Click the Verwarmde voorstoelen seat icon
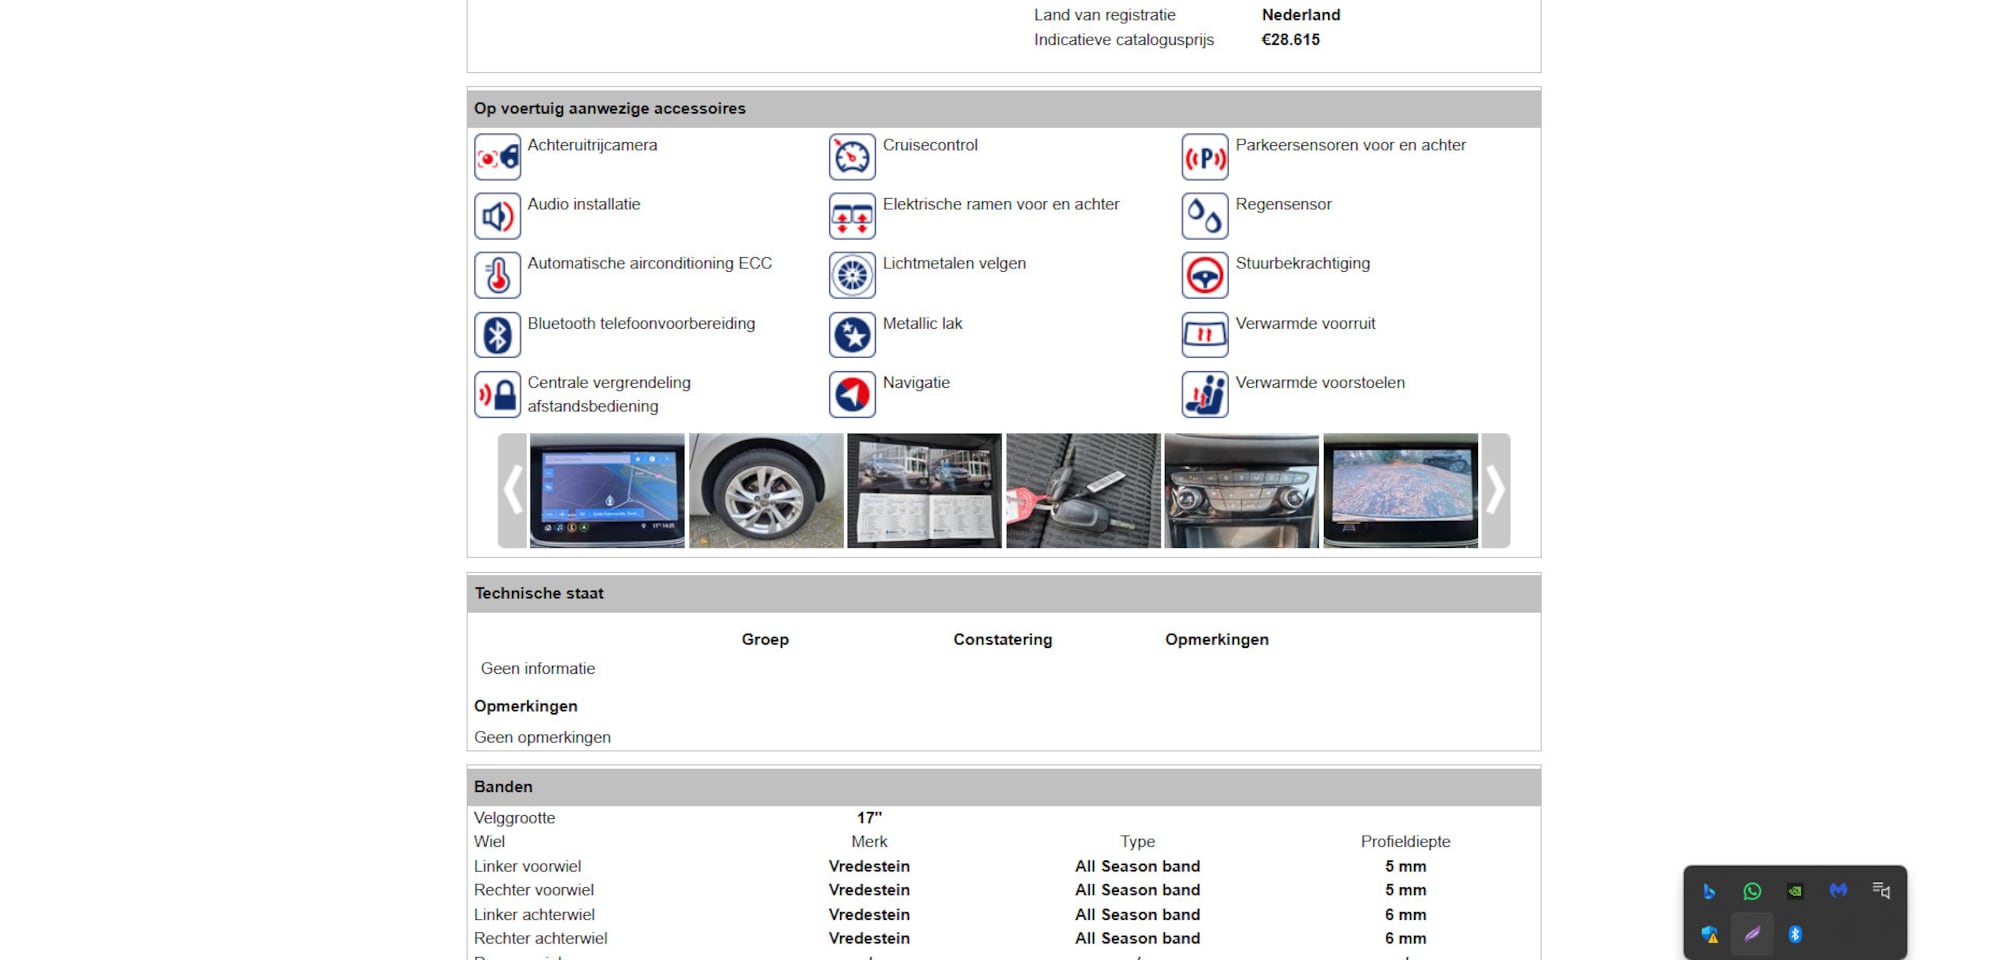 (x=1204, y=394)
